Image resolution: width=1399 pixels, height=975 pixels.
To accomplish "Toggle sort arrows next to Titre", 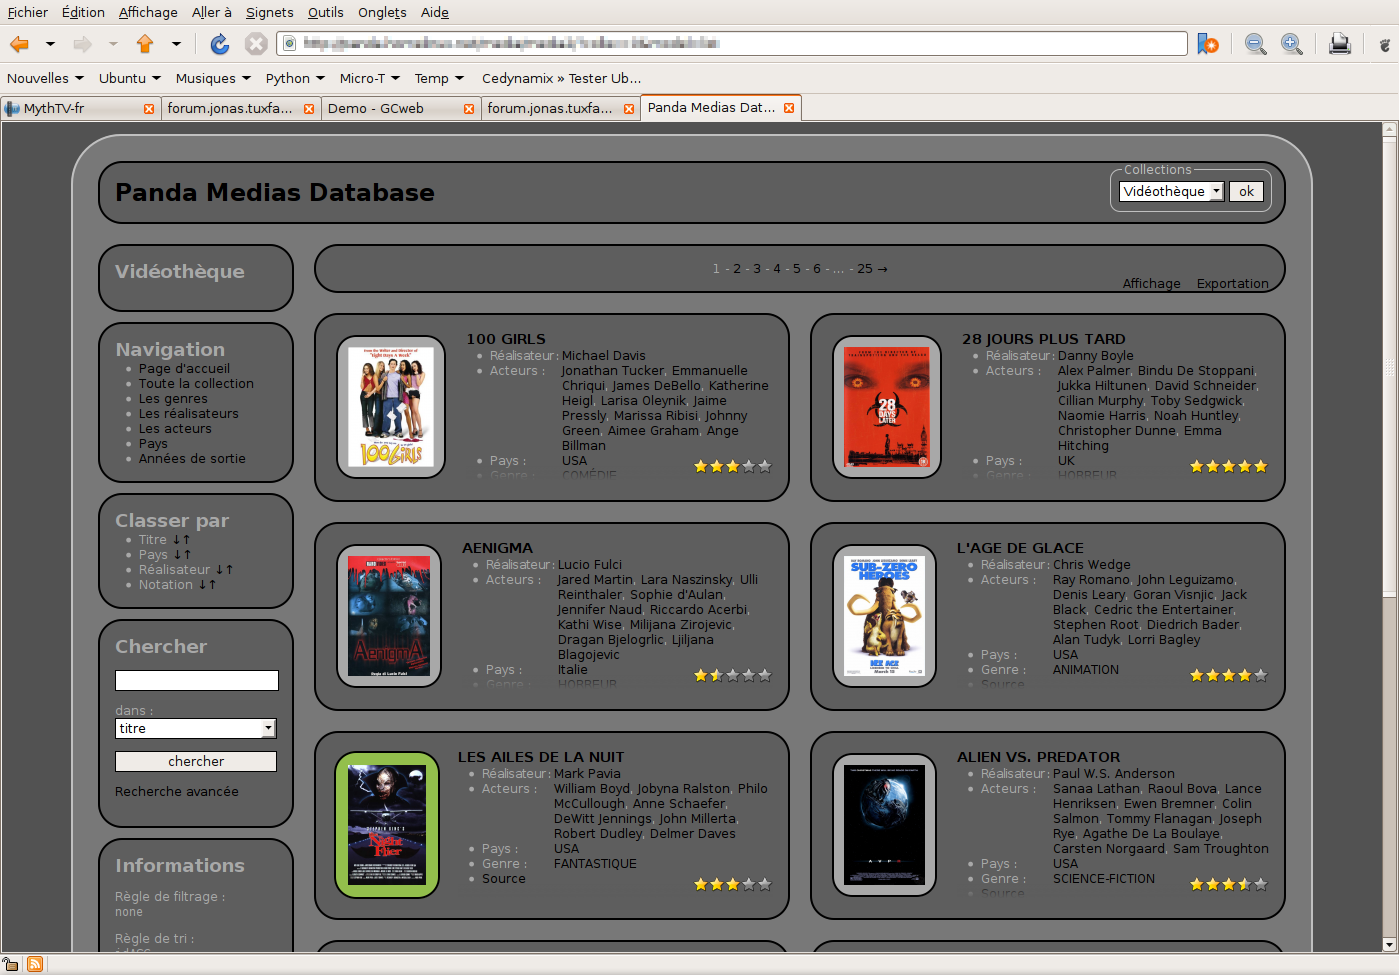I will click(x=181, y=540).
